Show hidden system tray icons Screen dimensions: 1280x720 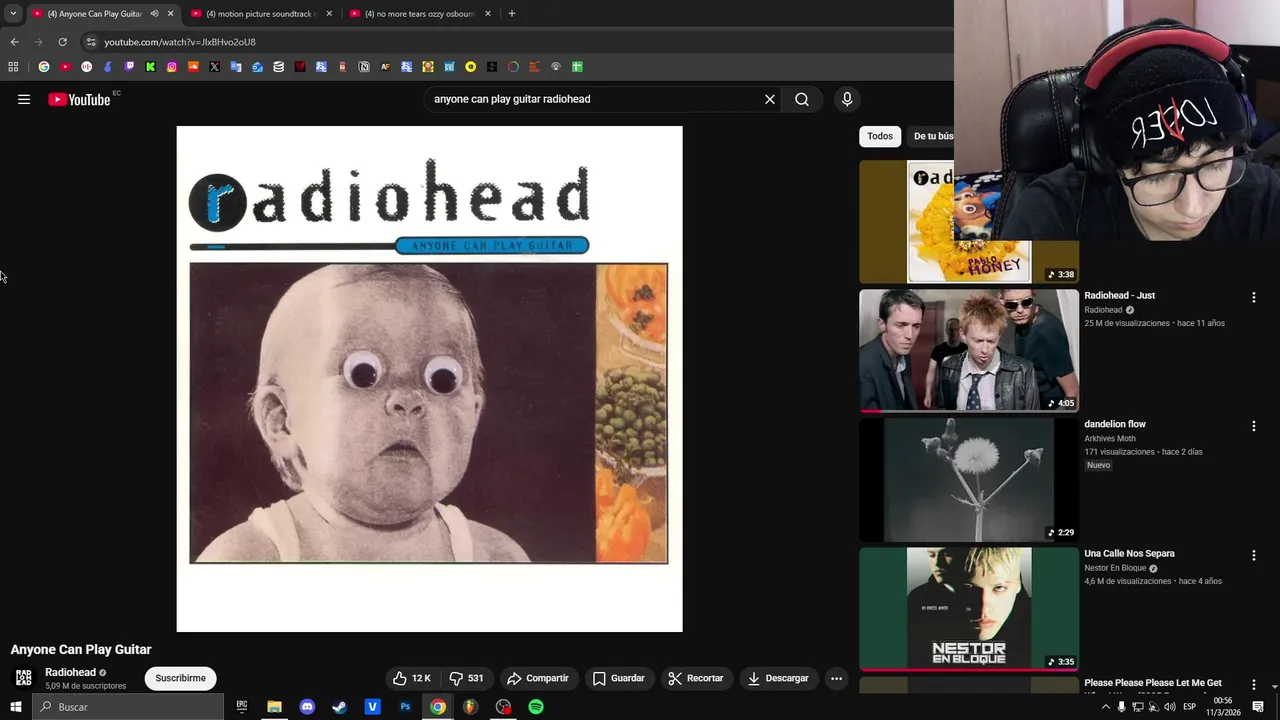pyautogui.click(x=1105, y=707)
